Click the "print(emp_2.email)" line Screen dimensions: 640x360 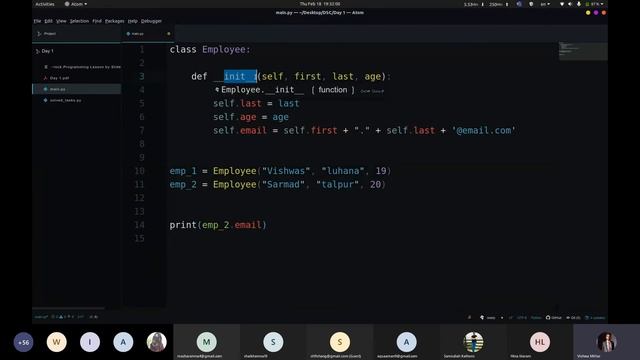coord(218,225)
